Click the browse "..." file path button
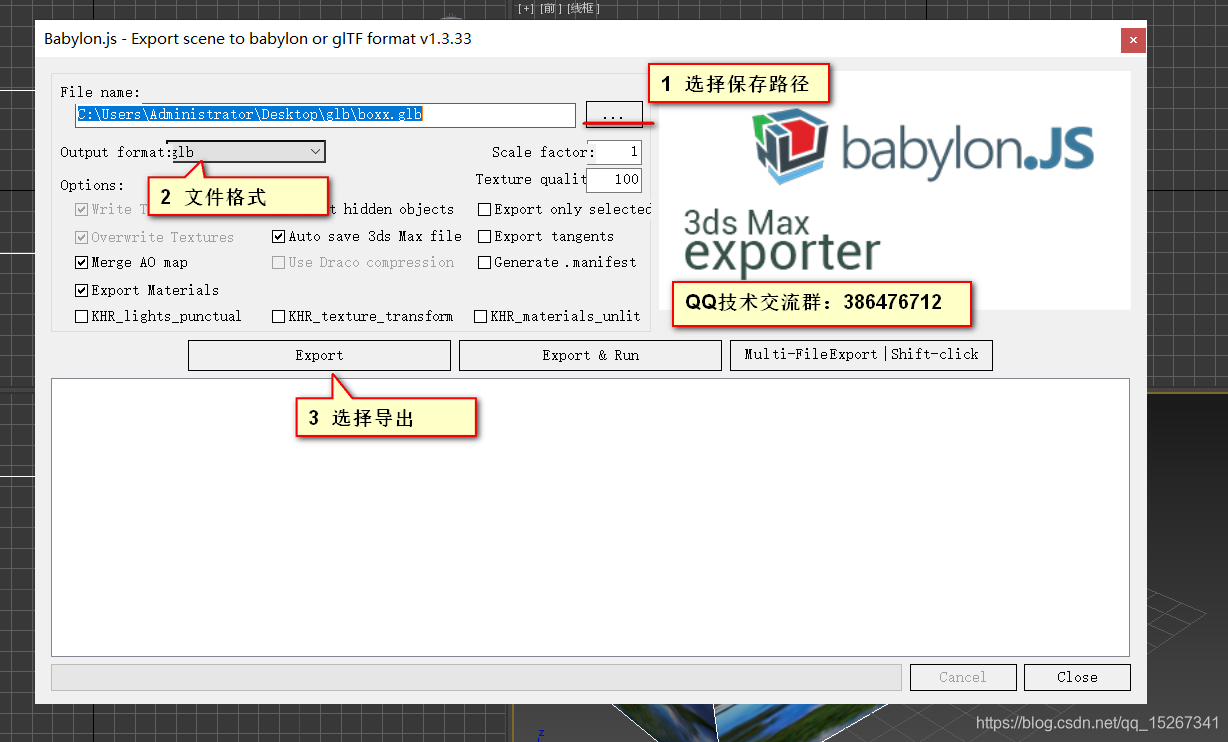Viewport: 1228px width, 742px height. click(613, 114)
